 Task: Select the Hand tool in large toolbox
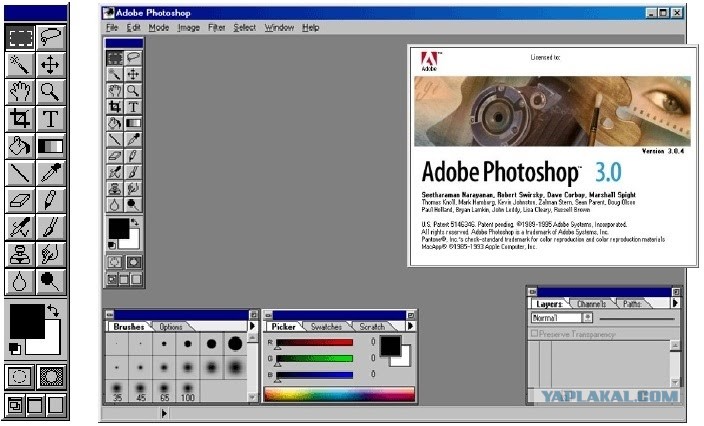point(20,92)
